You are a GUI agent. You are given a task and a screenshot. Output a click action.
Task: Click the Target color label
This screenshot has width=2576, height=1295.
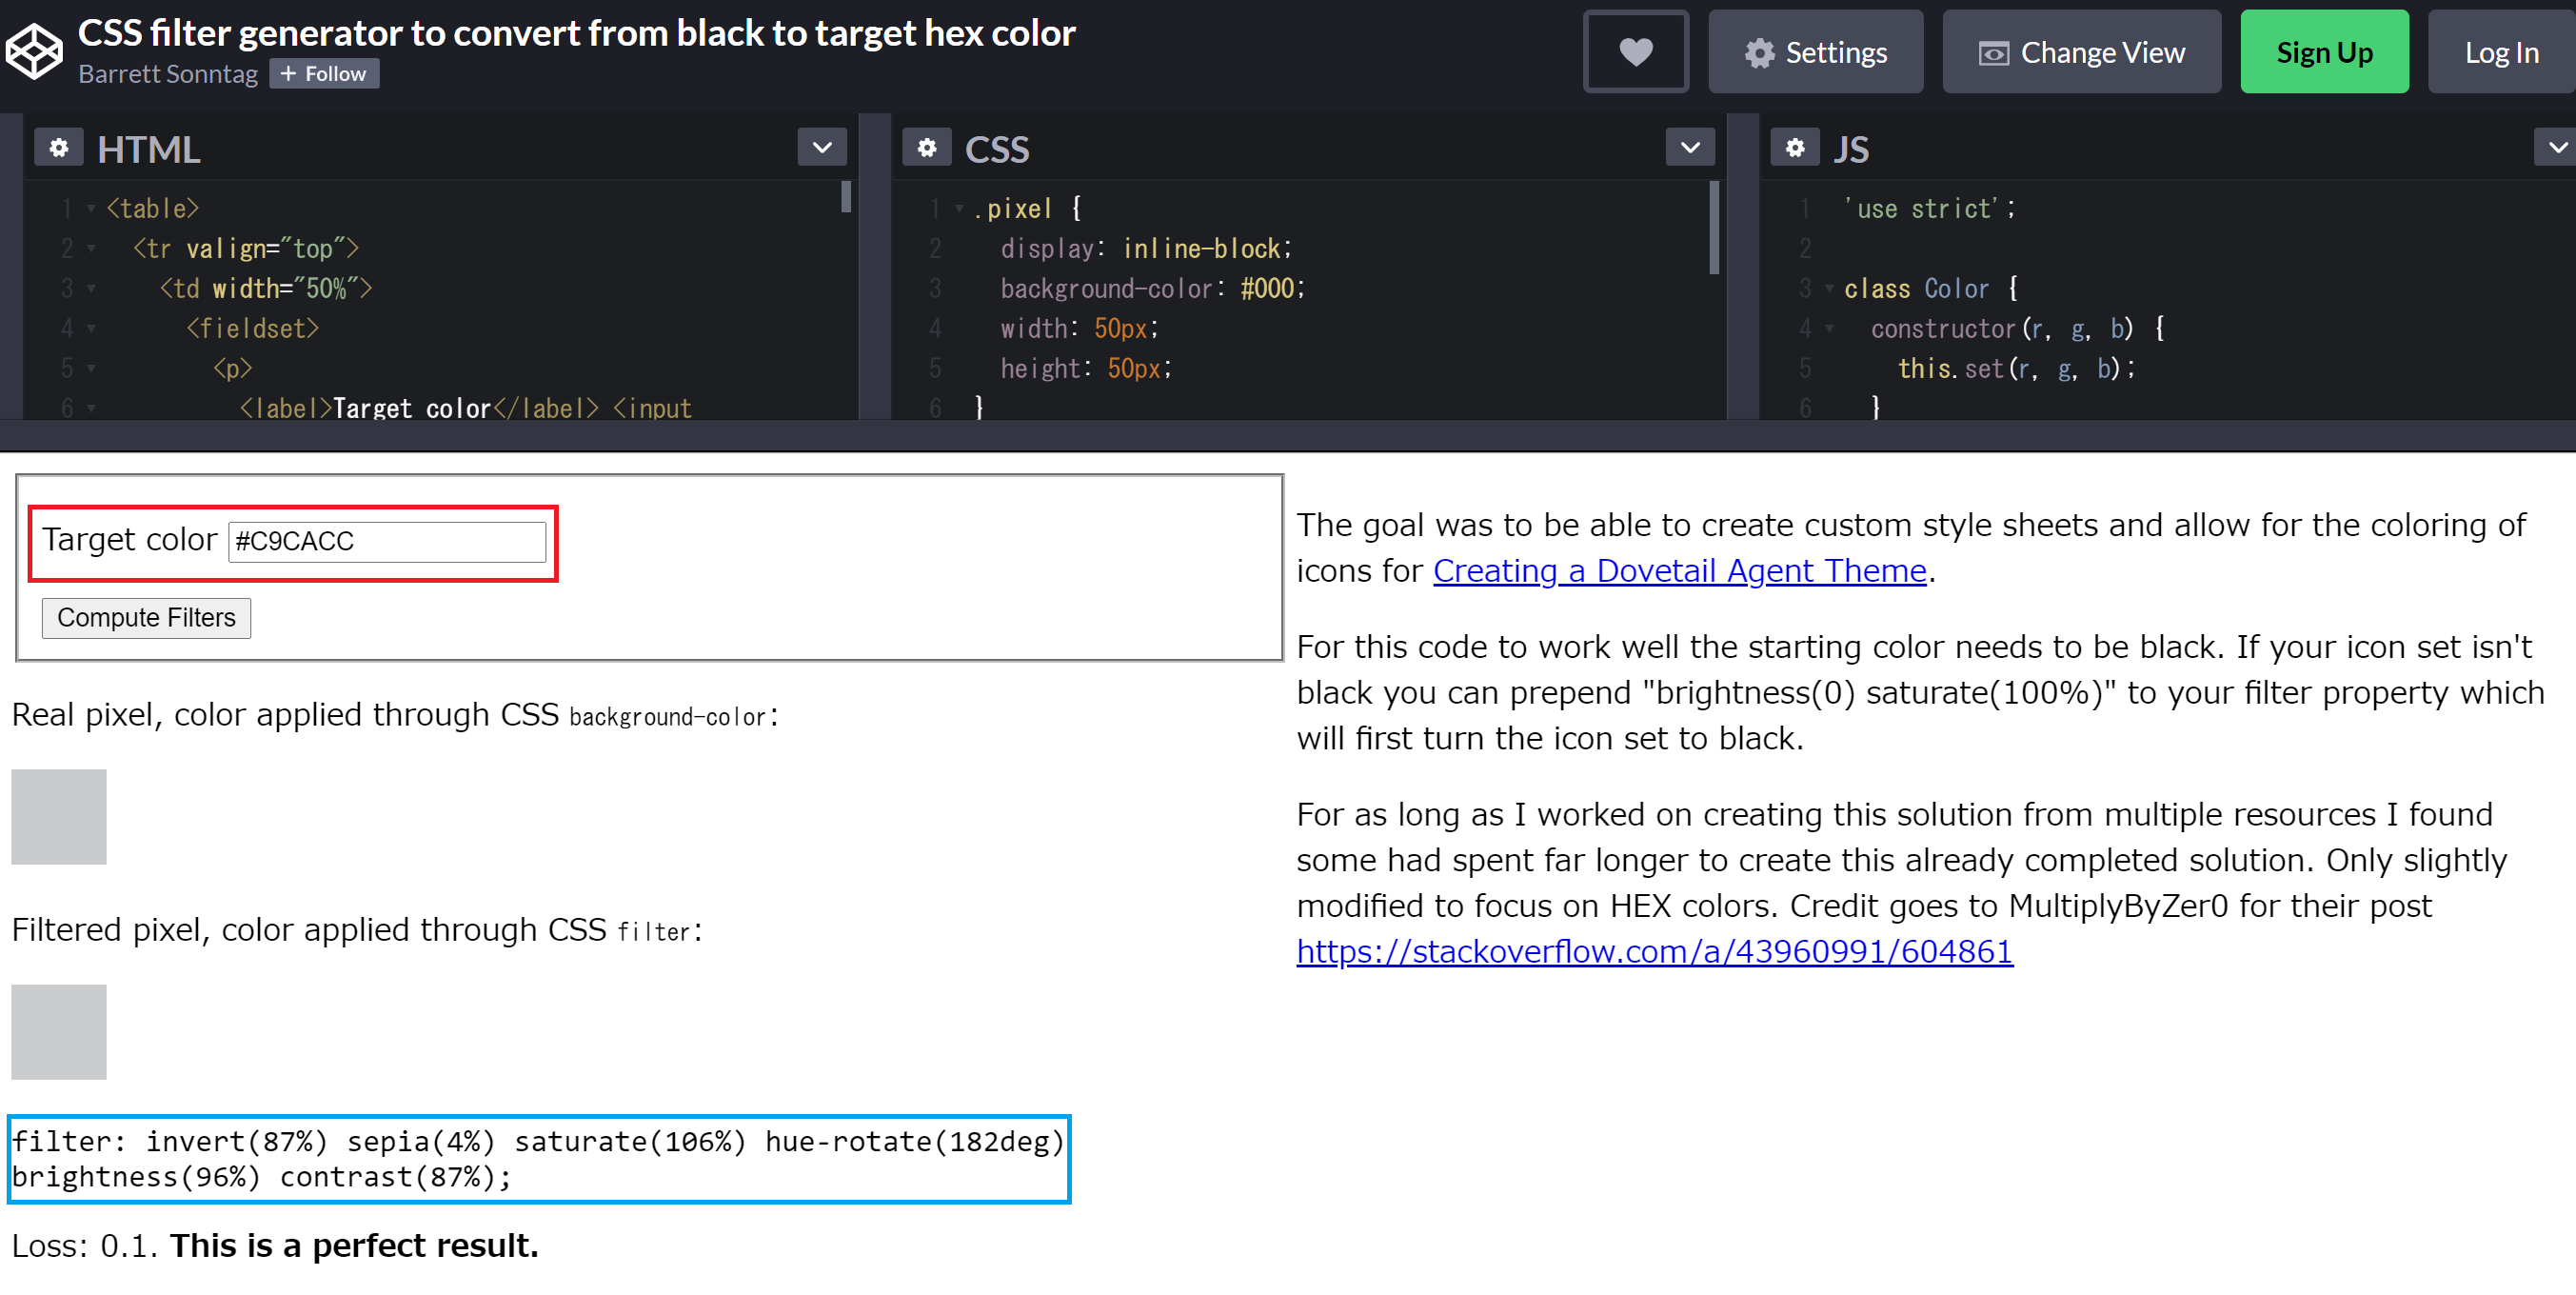tap(129, 539)
